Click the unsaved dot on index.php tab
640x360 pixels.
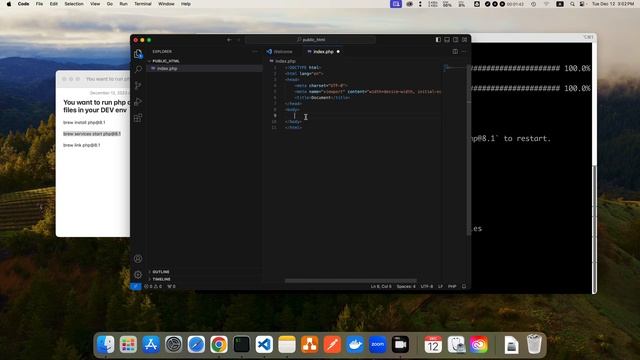338,52
